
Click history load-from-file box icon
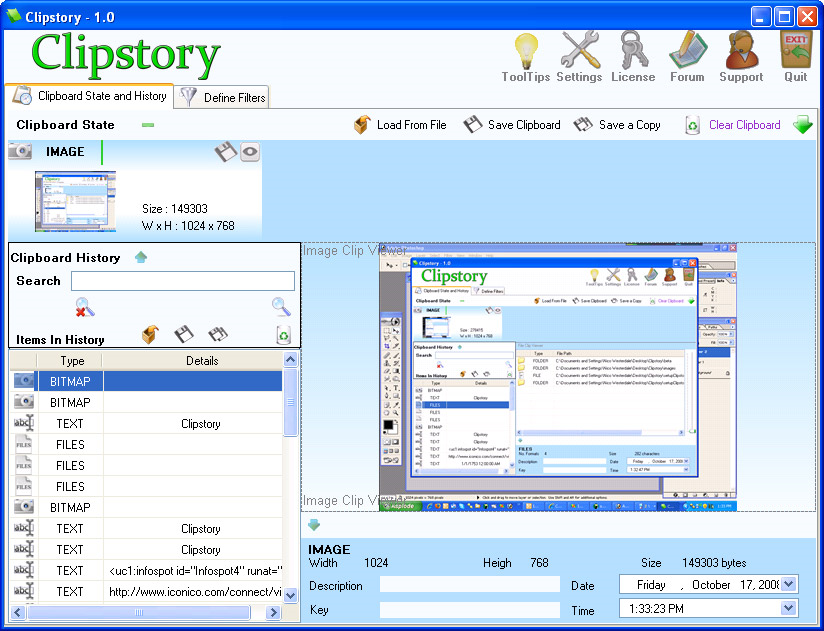150,335
